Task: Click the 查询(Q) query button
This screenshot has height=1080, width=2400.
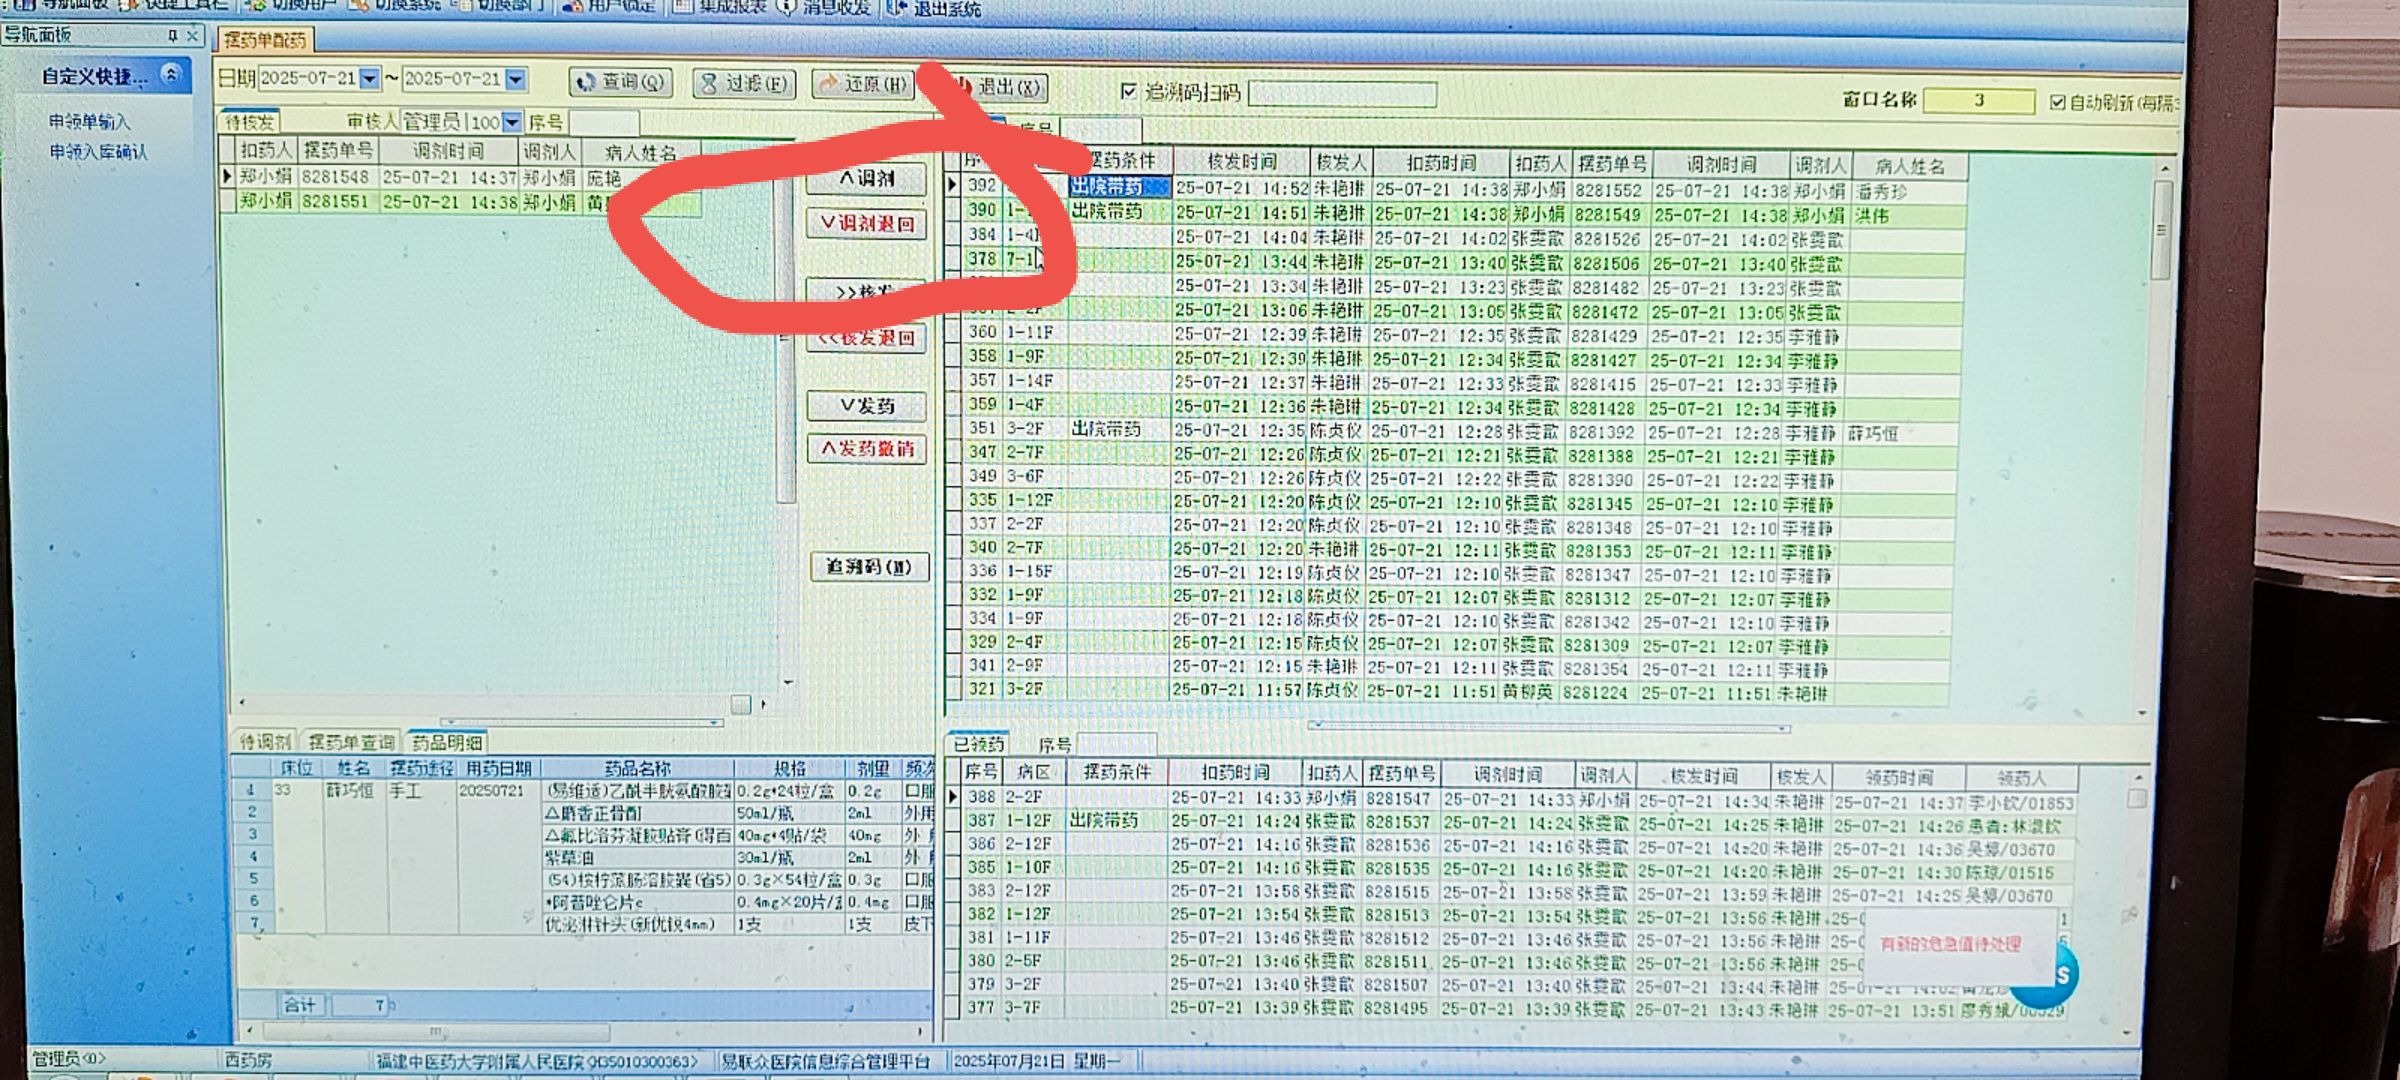Action: click(x=621, y=83)
